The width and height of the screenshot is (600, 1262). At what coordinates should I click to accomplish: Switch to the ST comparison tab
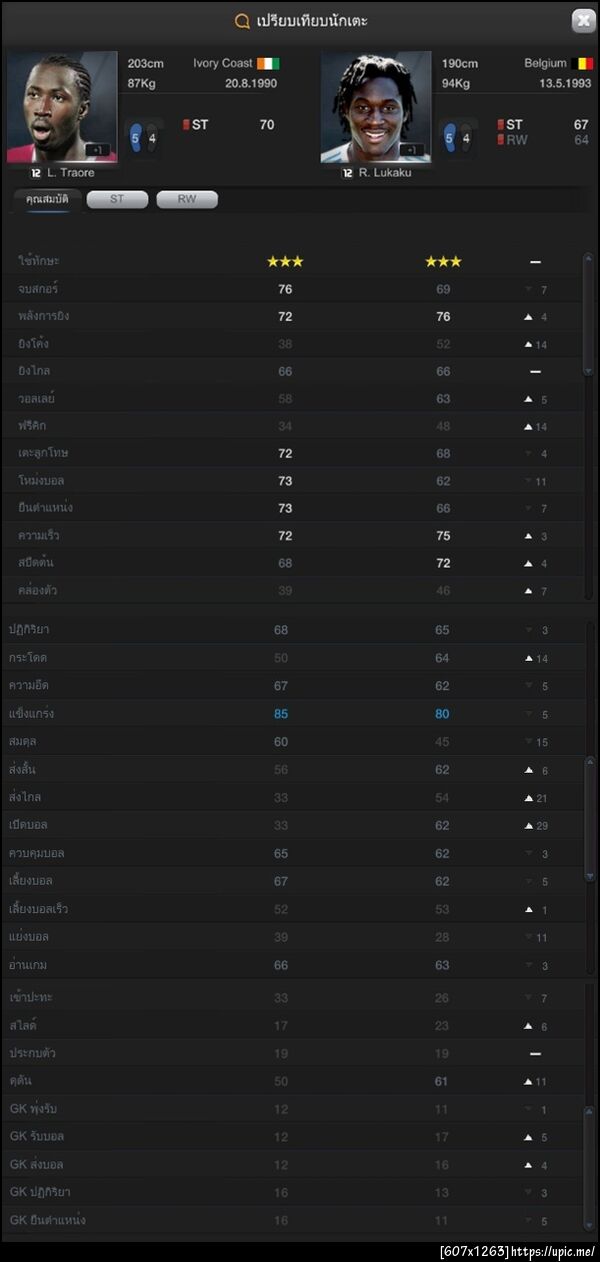click(x=117, y=200)
